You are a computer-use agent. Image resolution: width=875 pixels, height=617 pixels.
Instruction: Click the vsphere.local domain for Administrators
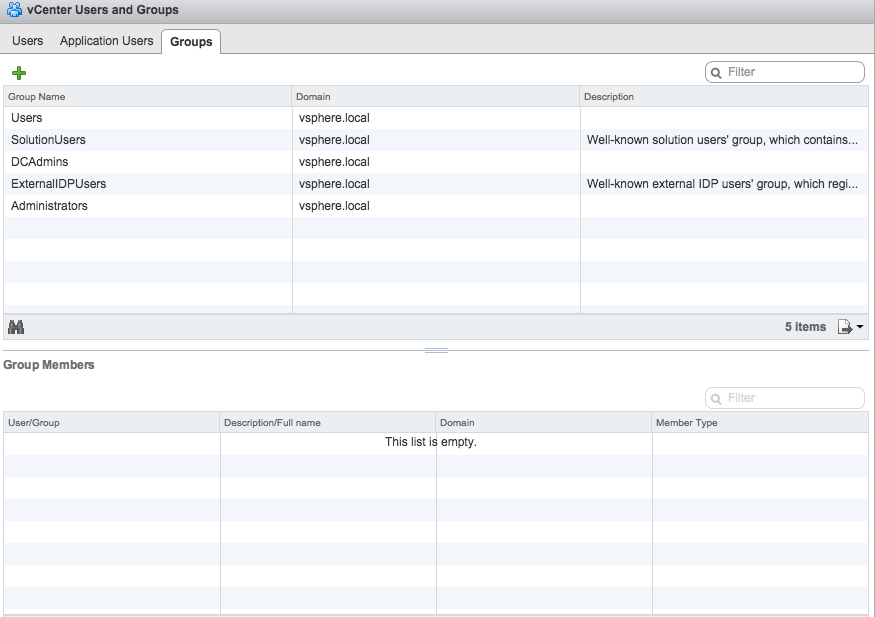[334, 206]
